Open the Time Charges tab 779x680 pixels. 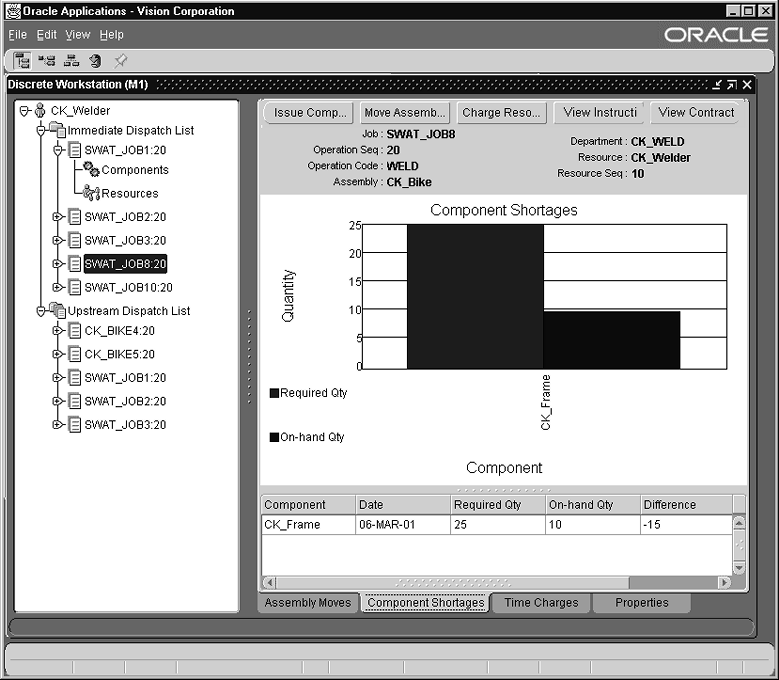541,603
